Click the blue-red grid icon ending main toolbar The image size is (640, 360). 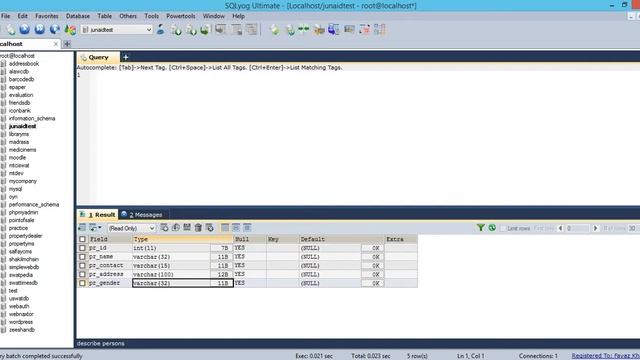click(380, 29)
